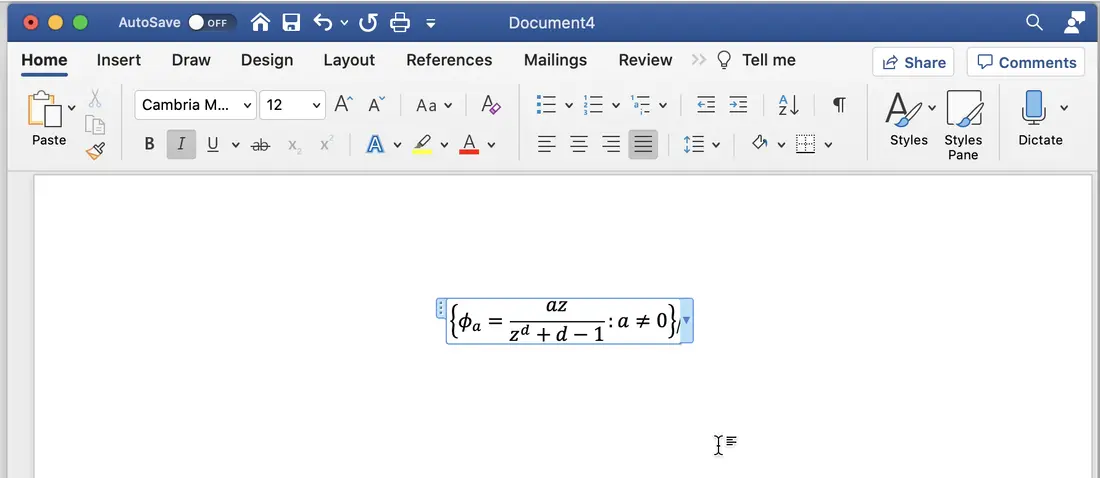The width and height of the screenshot is (1100, 478).
Task: Open the Mailings tab
Action: 555,60
